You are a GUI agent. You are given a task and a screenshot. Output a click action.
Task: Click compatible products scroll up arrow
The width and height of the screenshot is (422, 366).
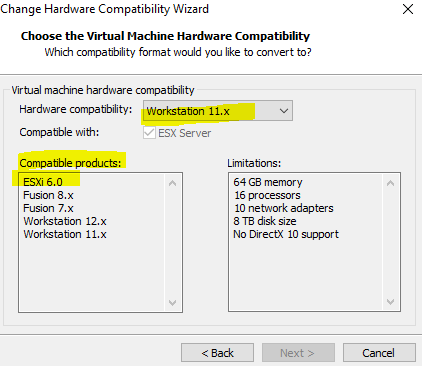pyautogui.click(x=173, y=183)
